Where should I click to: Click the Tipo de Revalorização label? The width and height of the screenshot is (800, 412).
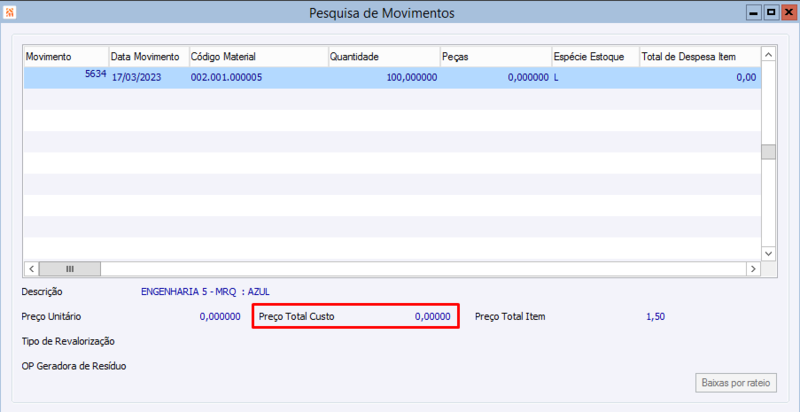pos(68,341)
